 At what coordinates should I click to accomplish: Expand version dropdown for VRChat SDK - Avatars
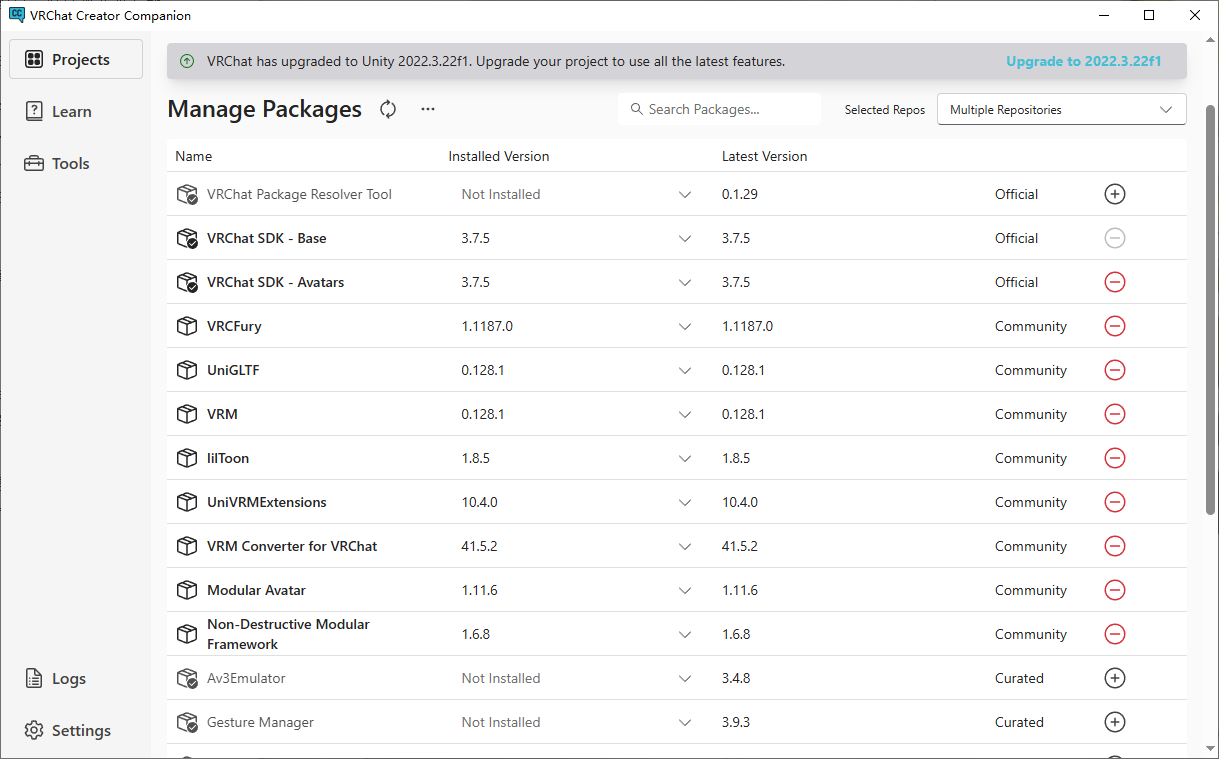click(x=685, y=282)
